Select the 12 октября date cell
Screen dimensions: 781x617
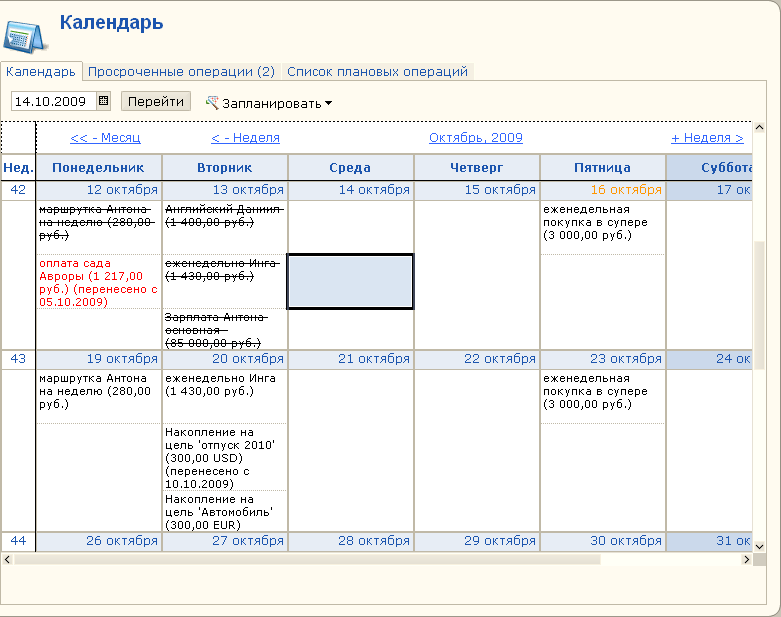click(x=99, y=190)
